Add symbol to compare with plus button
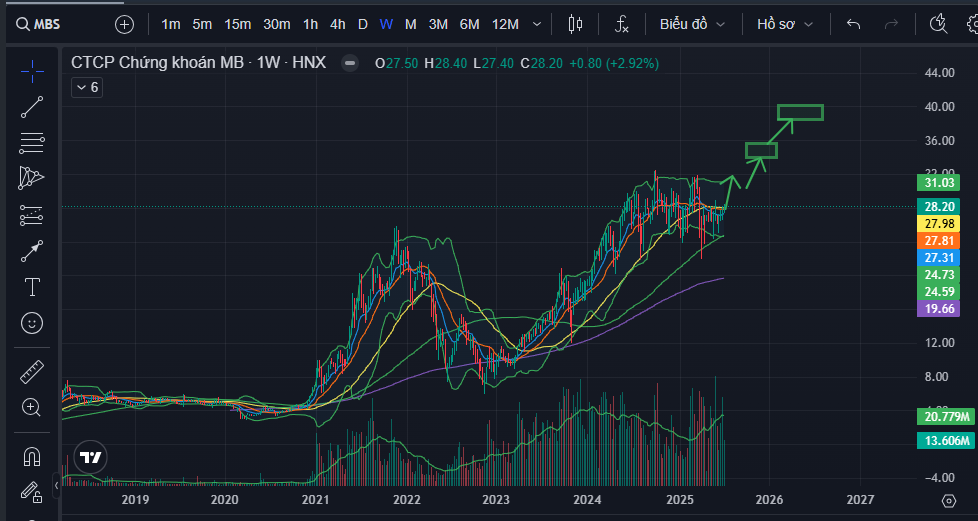The image size is (978, 521). tap(124, 24)
